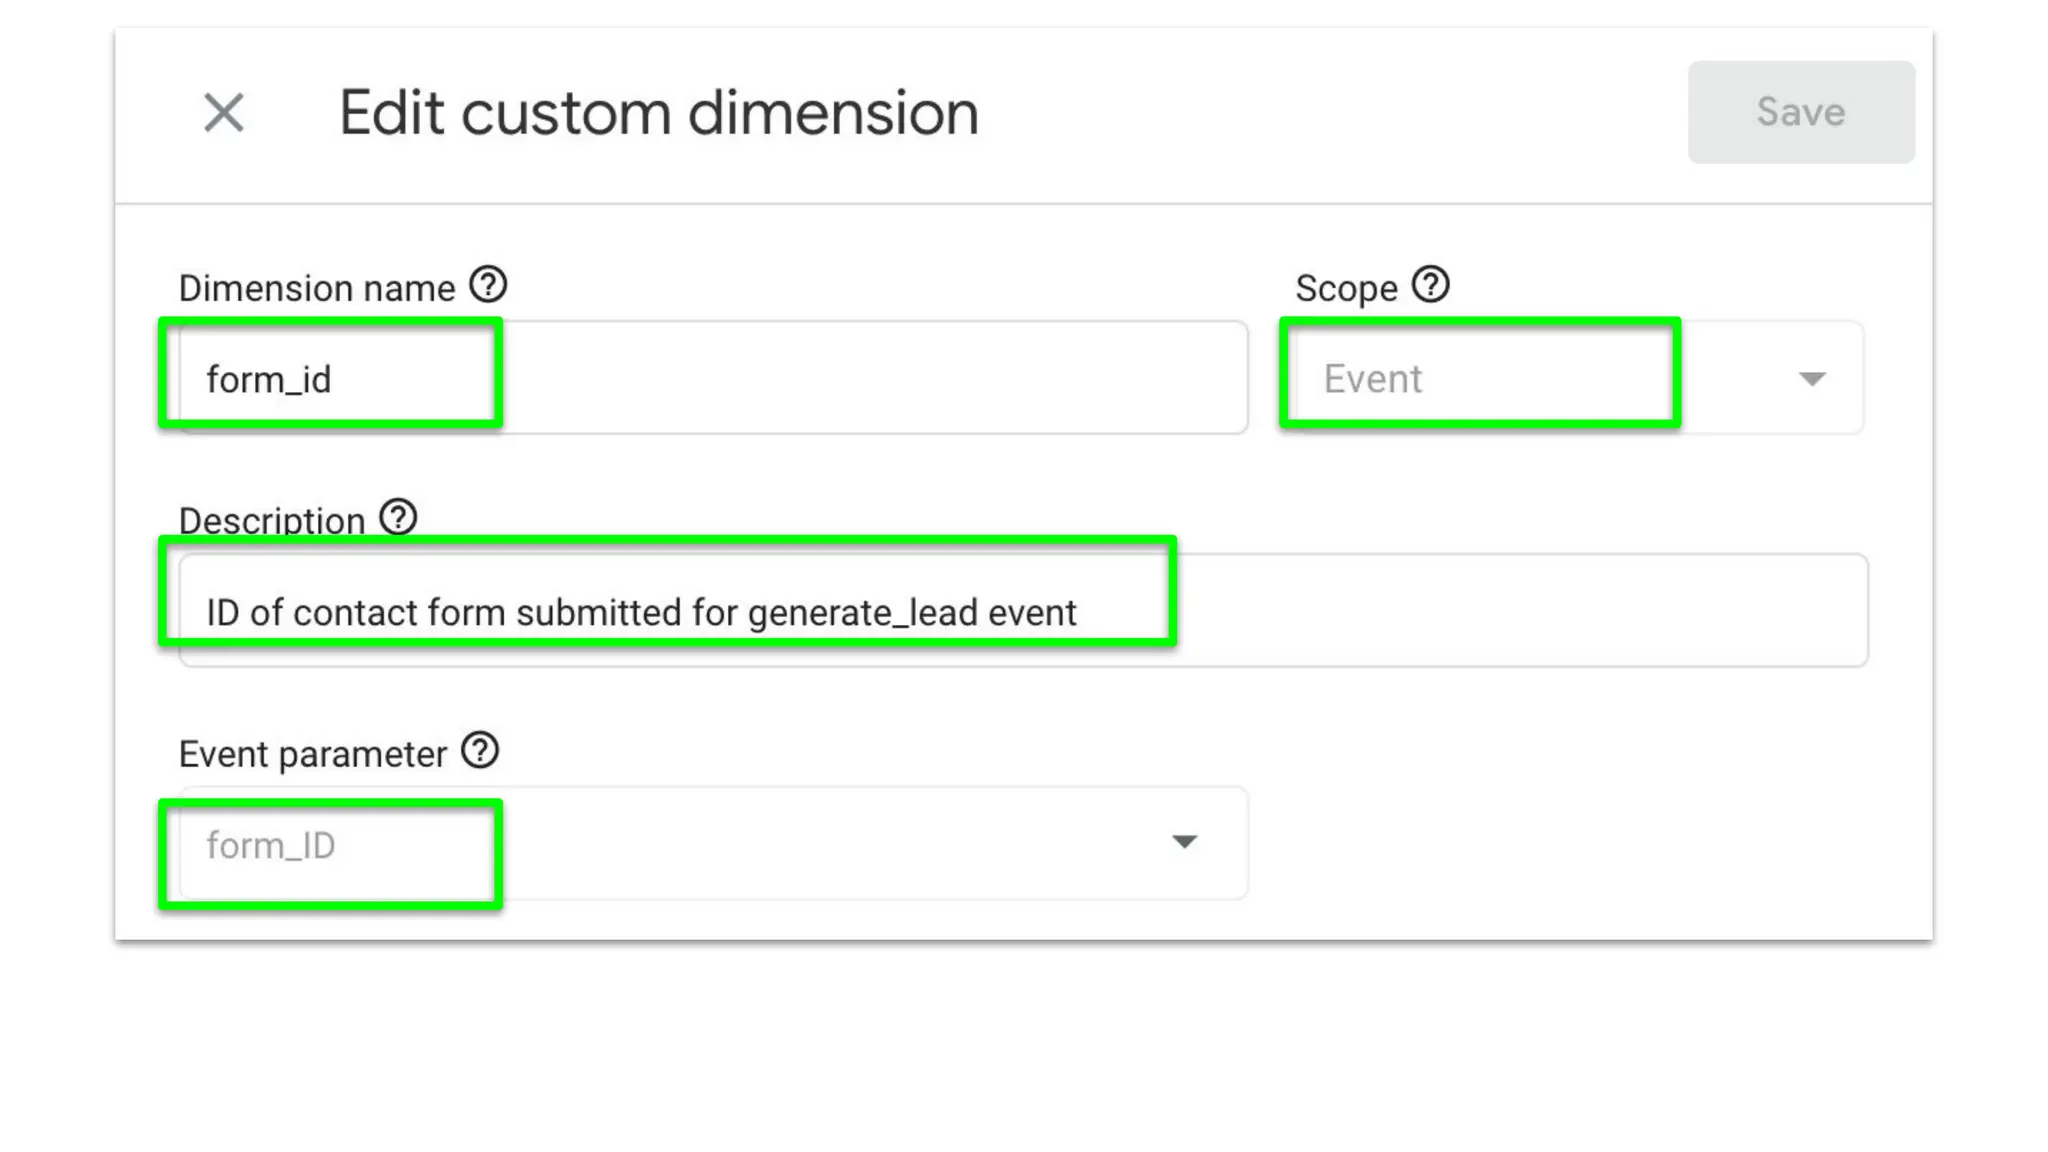Click the Scope label text

1346,289
